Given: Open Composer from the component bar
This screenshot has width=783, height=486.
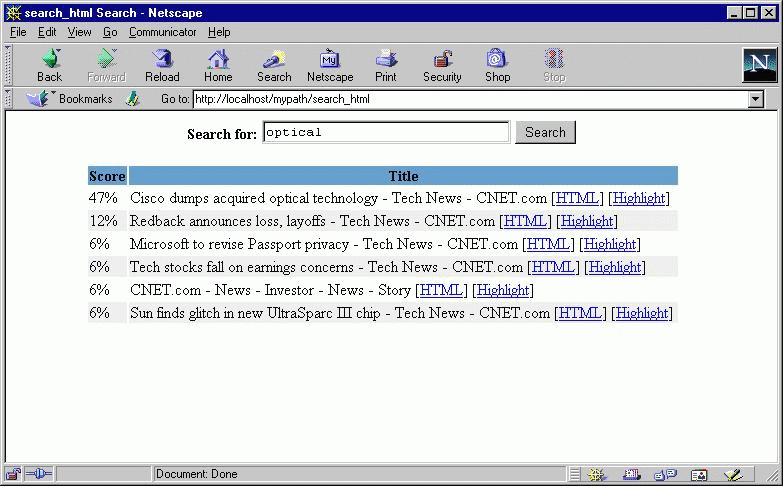Looking at the screenshot, I should click(733, 474).
